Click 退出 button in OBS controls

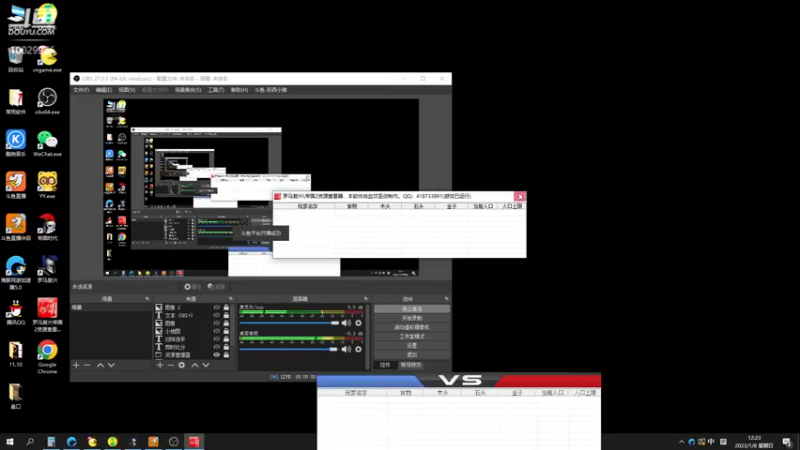(x=412, y=355)
